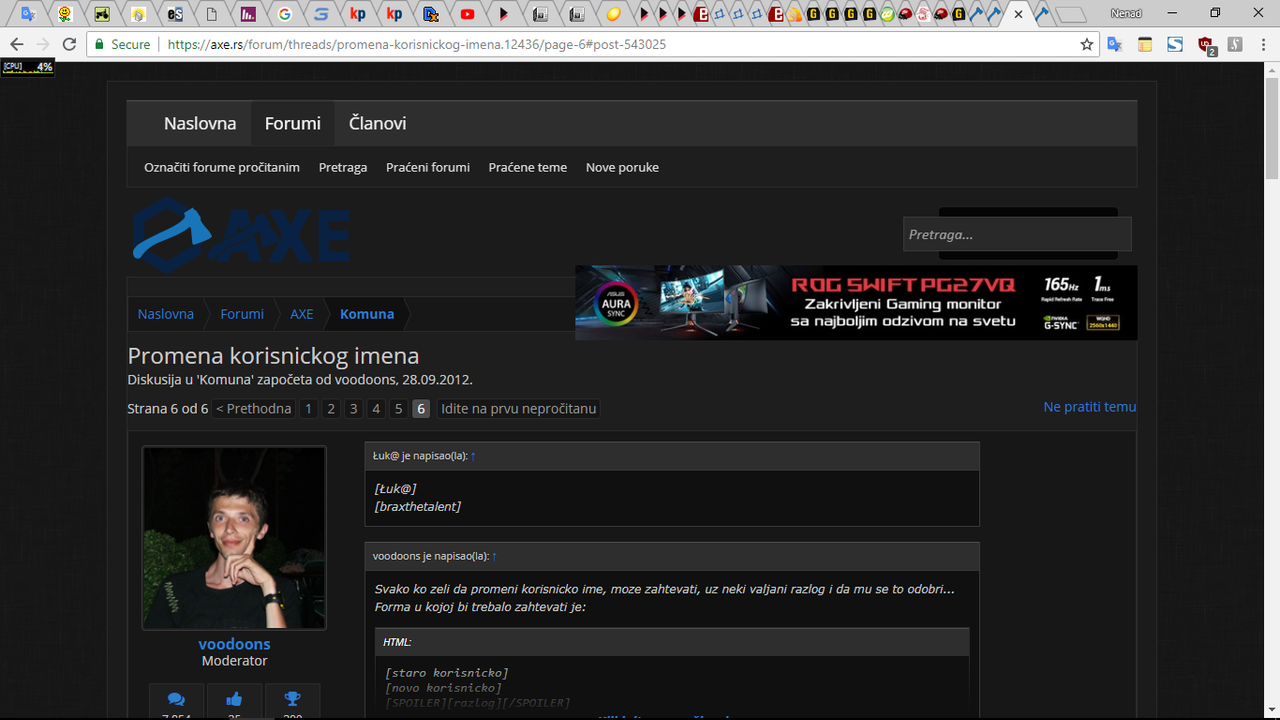This screenshot has width=1280, height=720.
Task: Click the thumbs-up icon in voodoons' stats
Action: tap(234, 700)
